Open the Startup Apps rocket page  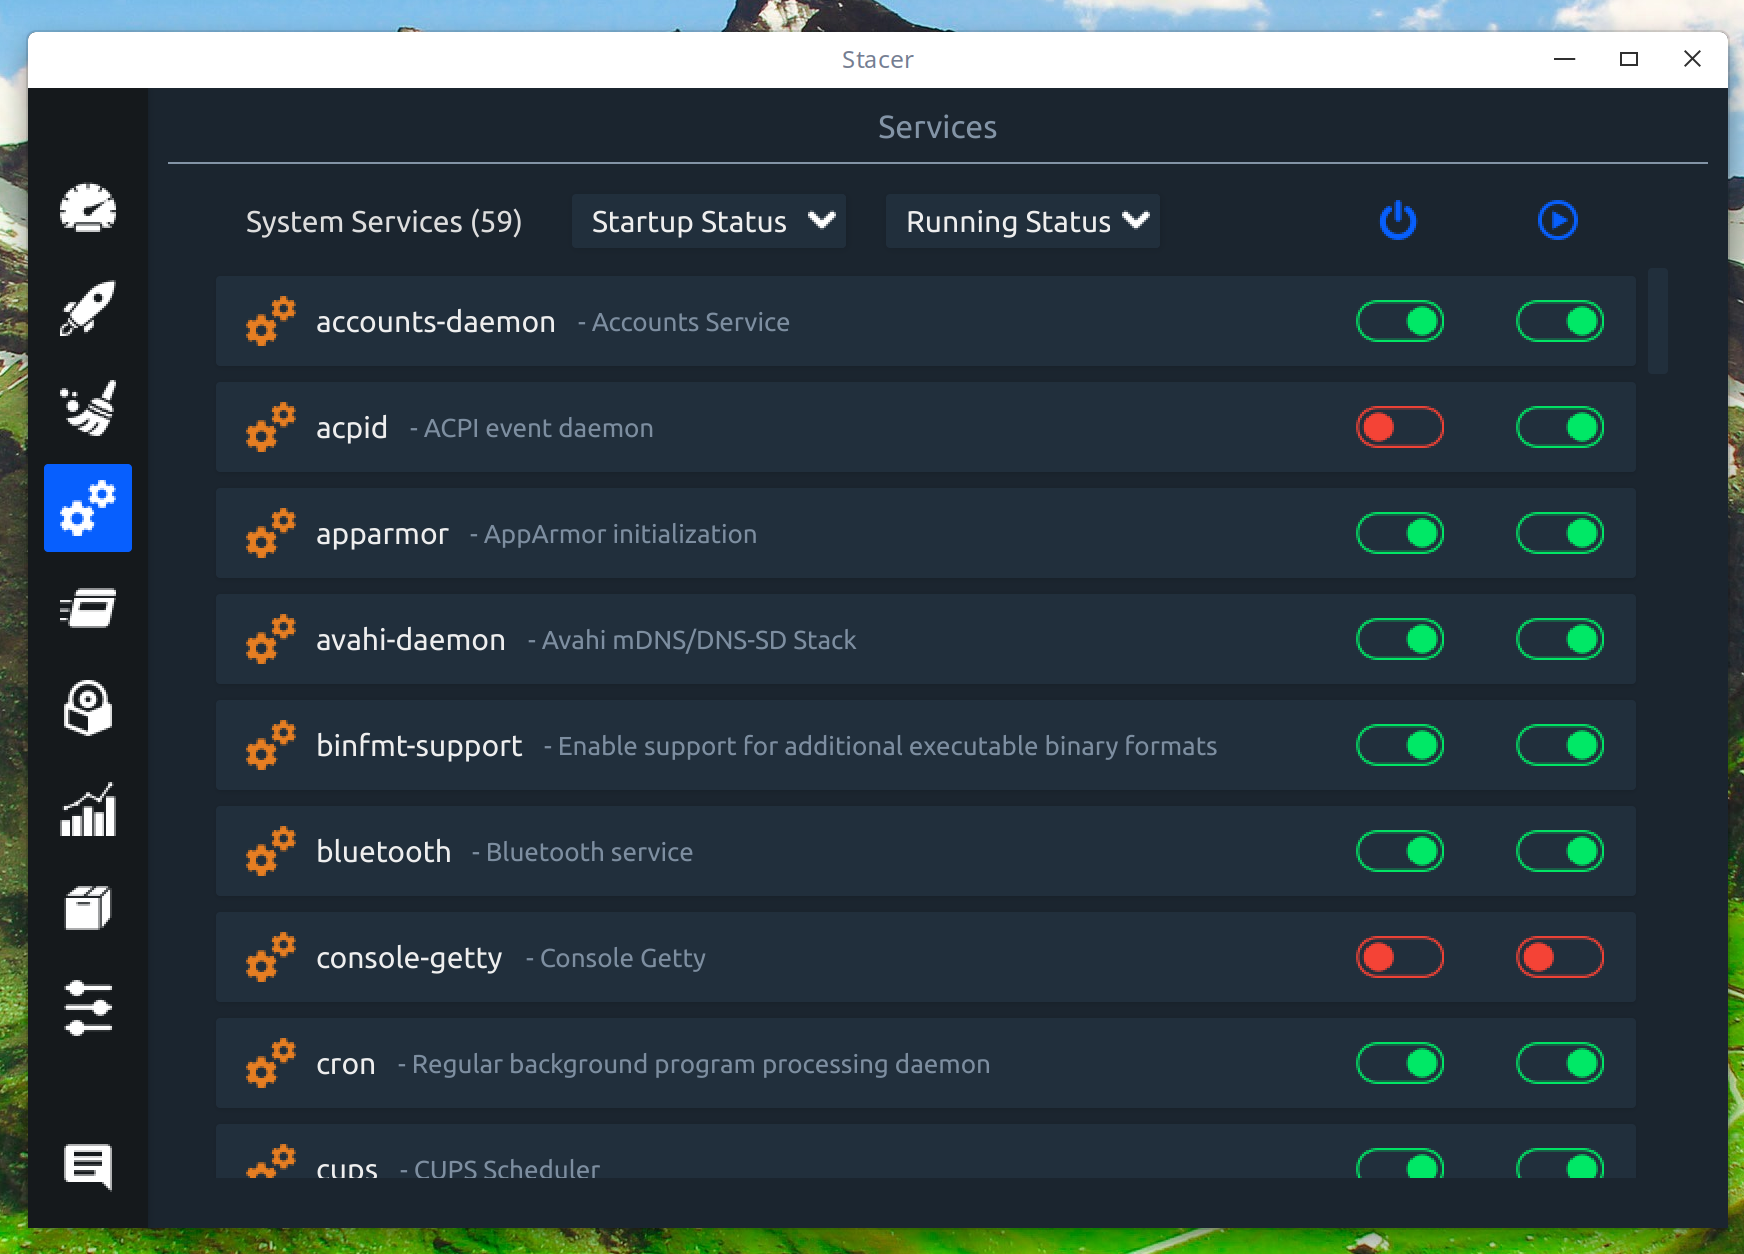coord(88,308)
